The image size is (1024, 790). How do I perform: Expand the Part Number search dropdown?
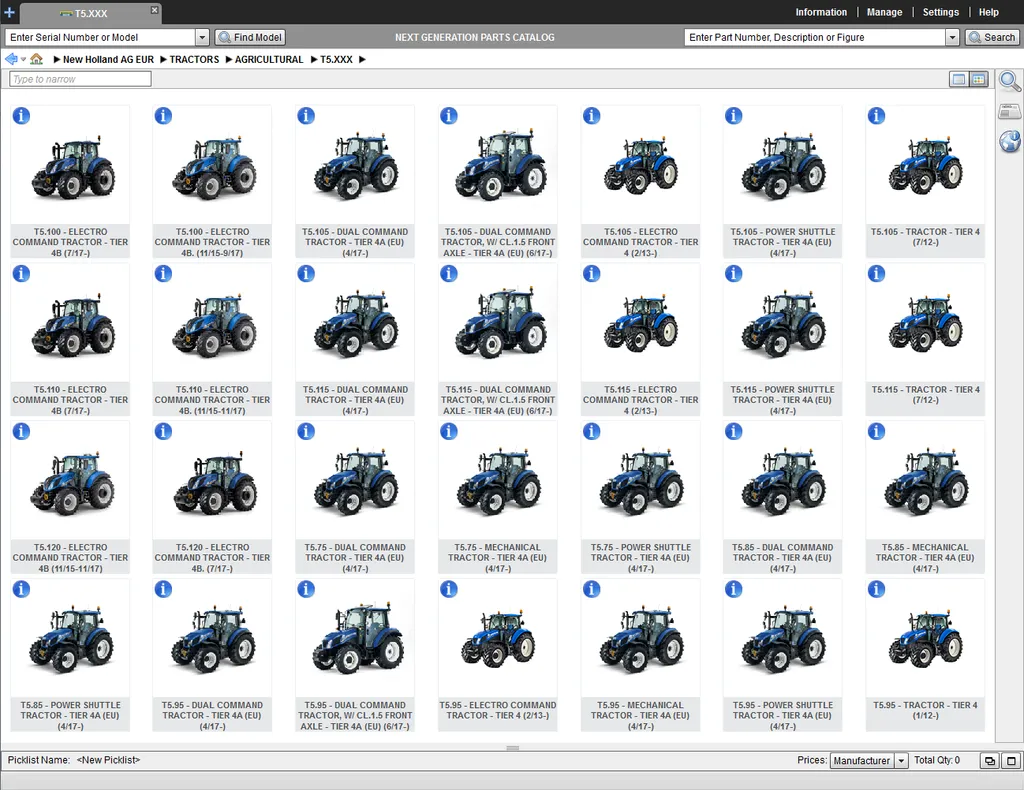pos(952,38)
